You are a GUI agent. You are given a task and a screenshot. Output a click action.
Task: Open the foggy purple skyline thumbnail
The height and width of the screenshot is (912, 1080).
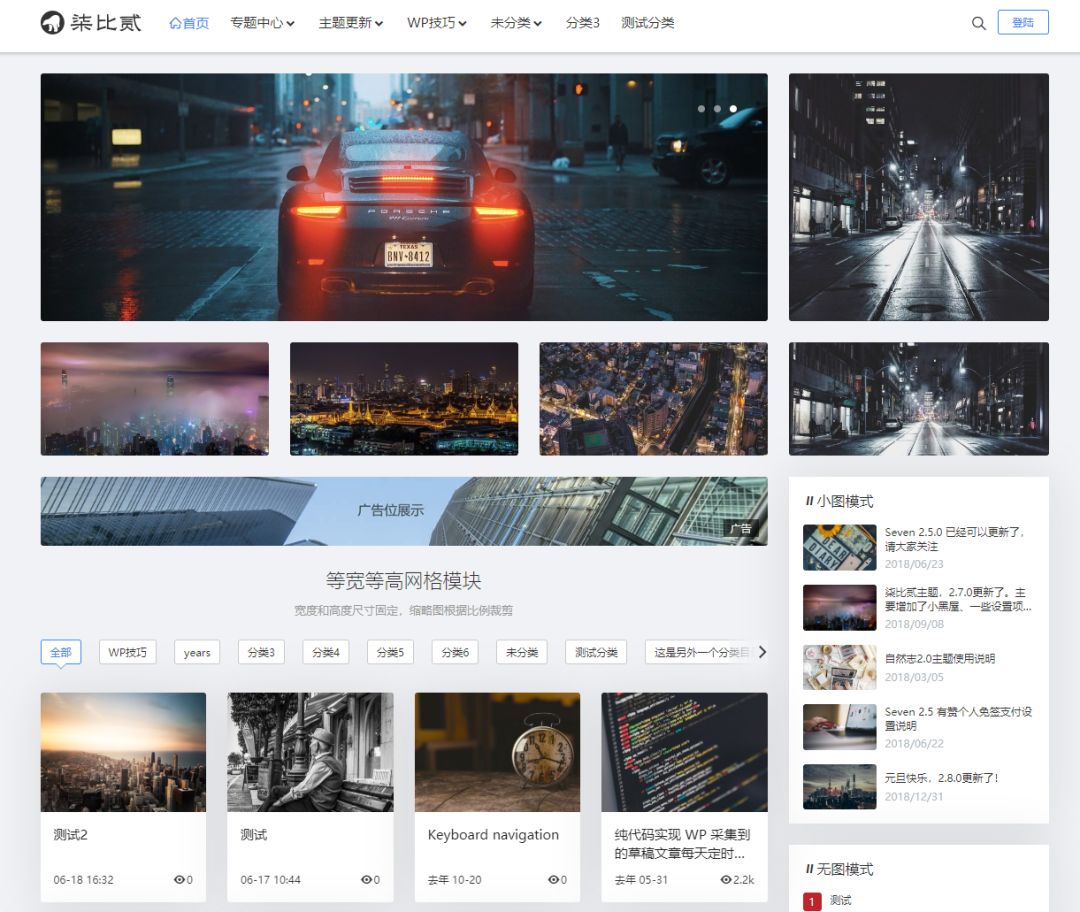pyautogui.click(x=154, y=399)
